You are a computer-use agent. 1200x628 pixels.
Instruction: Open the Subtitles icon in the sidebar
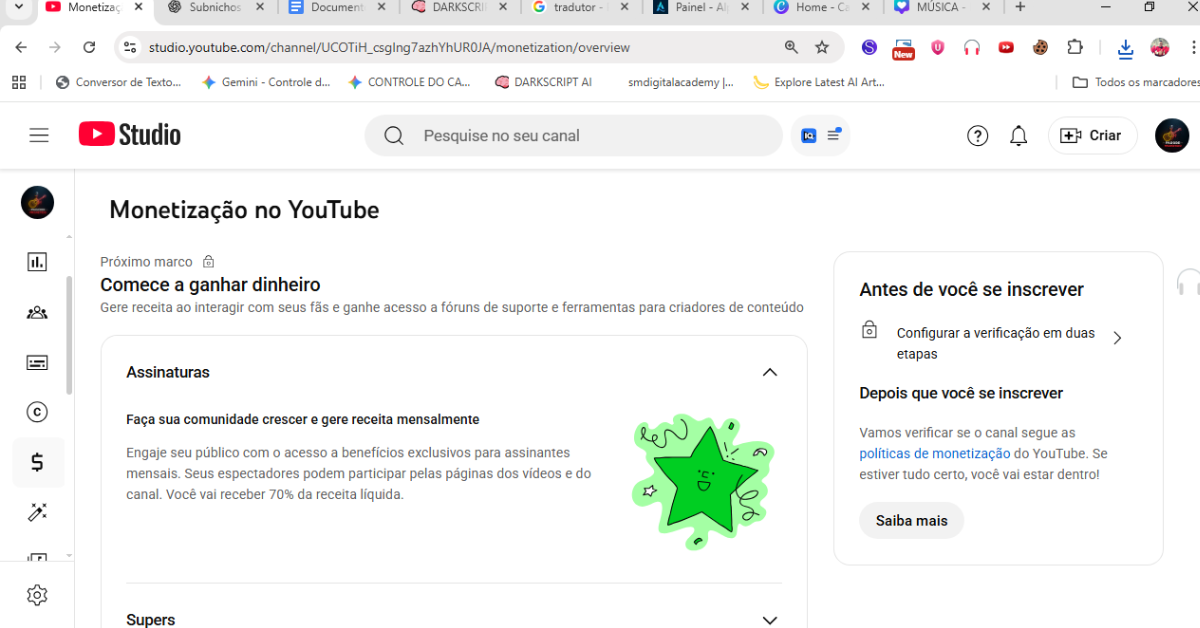tap(37, 362)
